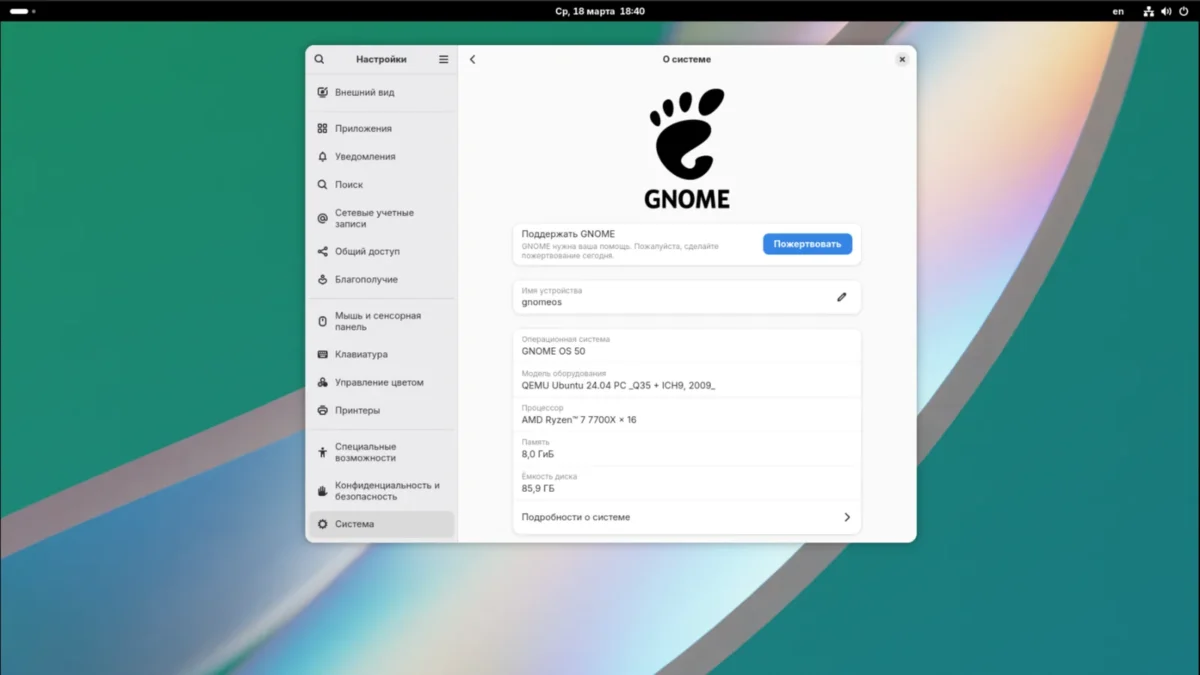This screenshot has width=1200, height=675.
Task: Click the online accounts @ icon
Action: [322, 218]
